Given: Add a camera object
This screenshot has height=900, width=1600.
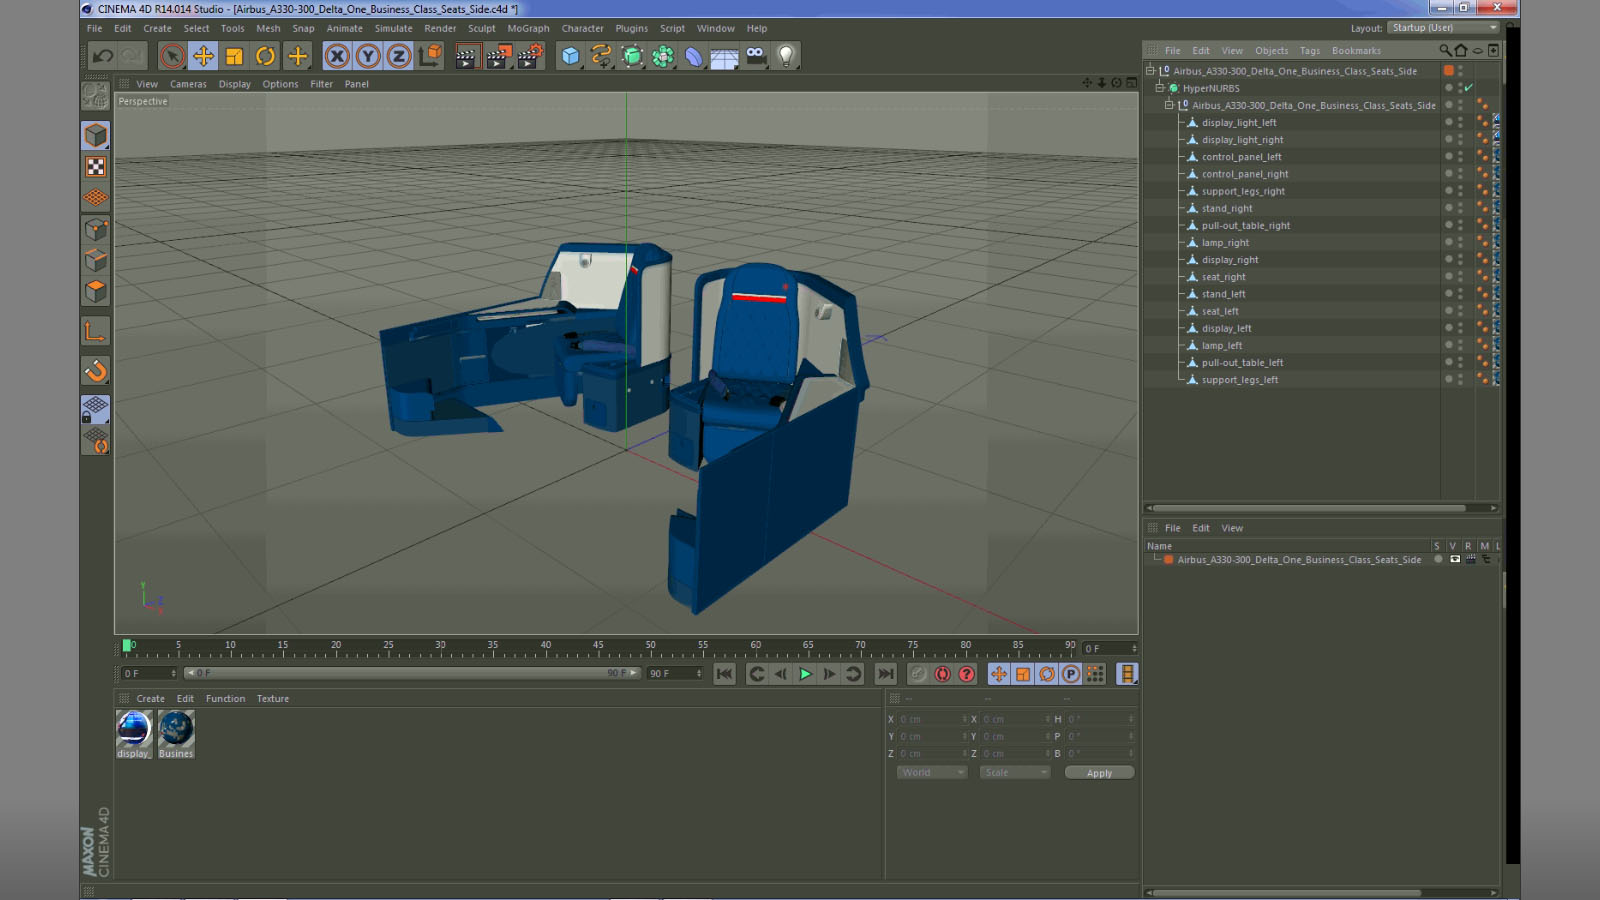Looking at the screenshot, I should pos(755,56).
